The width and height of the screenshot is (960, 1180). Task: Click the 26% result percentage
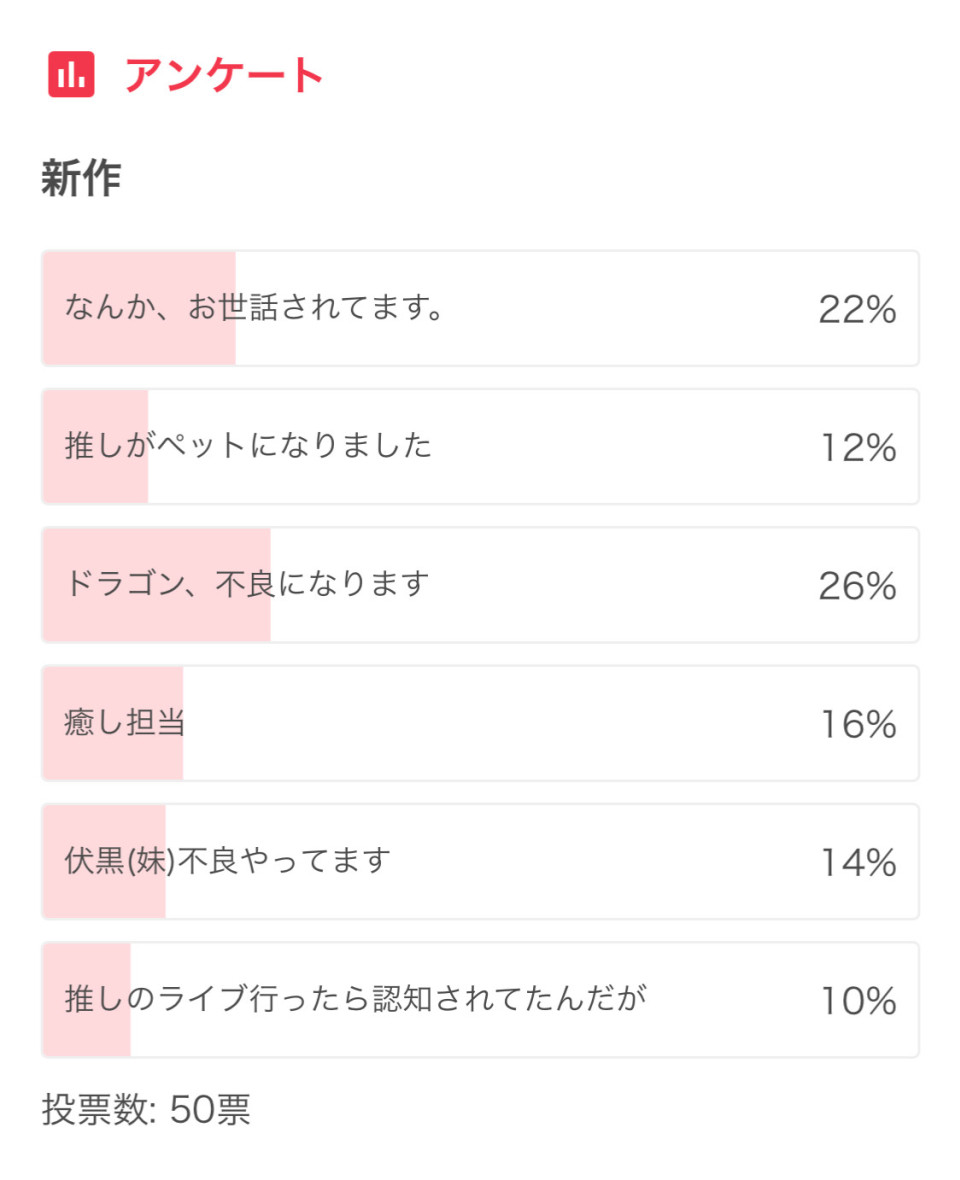858,586
